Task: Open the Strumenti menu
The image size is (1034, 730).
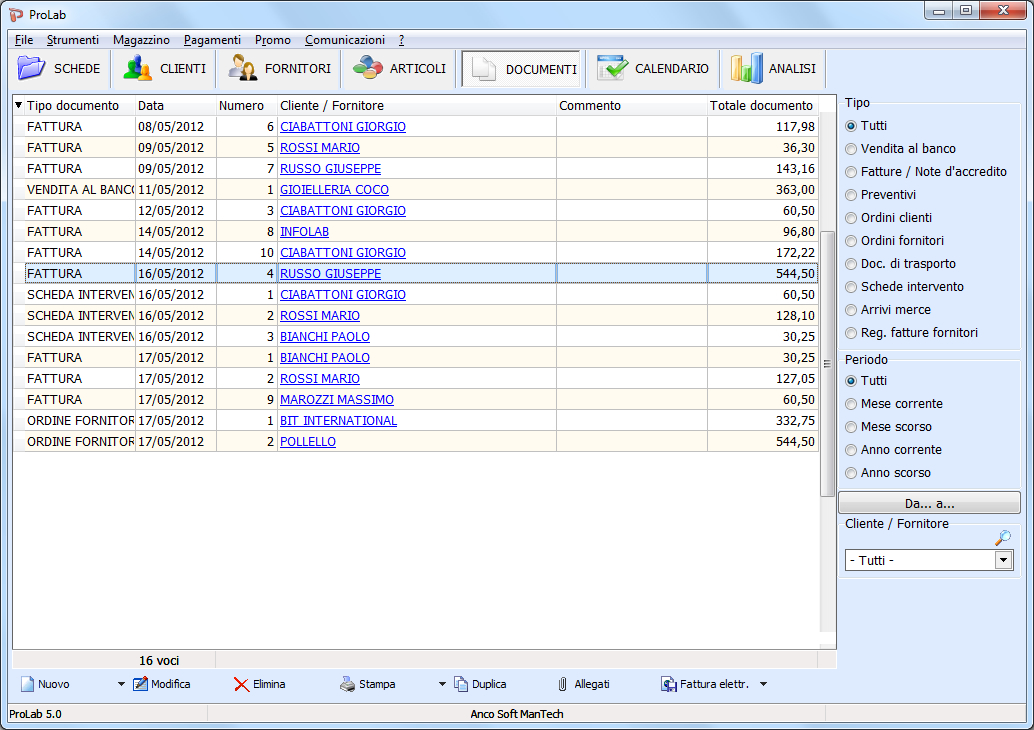Action: point(73,40)
